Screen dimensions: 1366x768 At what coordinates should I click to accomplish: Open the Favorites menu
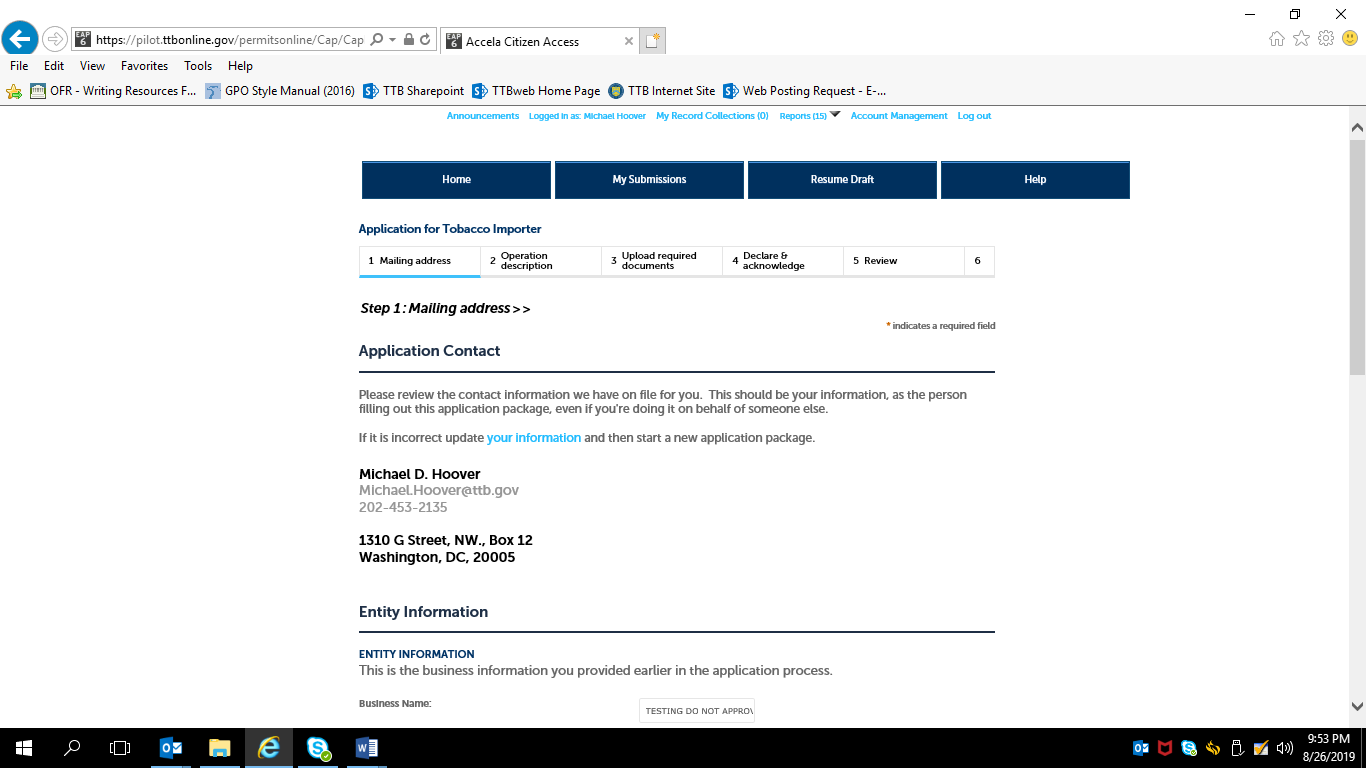coord(144,66)
